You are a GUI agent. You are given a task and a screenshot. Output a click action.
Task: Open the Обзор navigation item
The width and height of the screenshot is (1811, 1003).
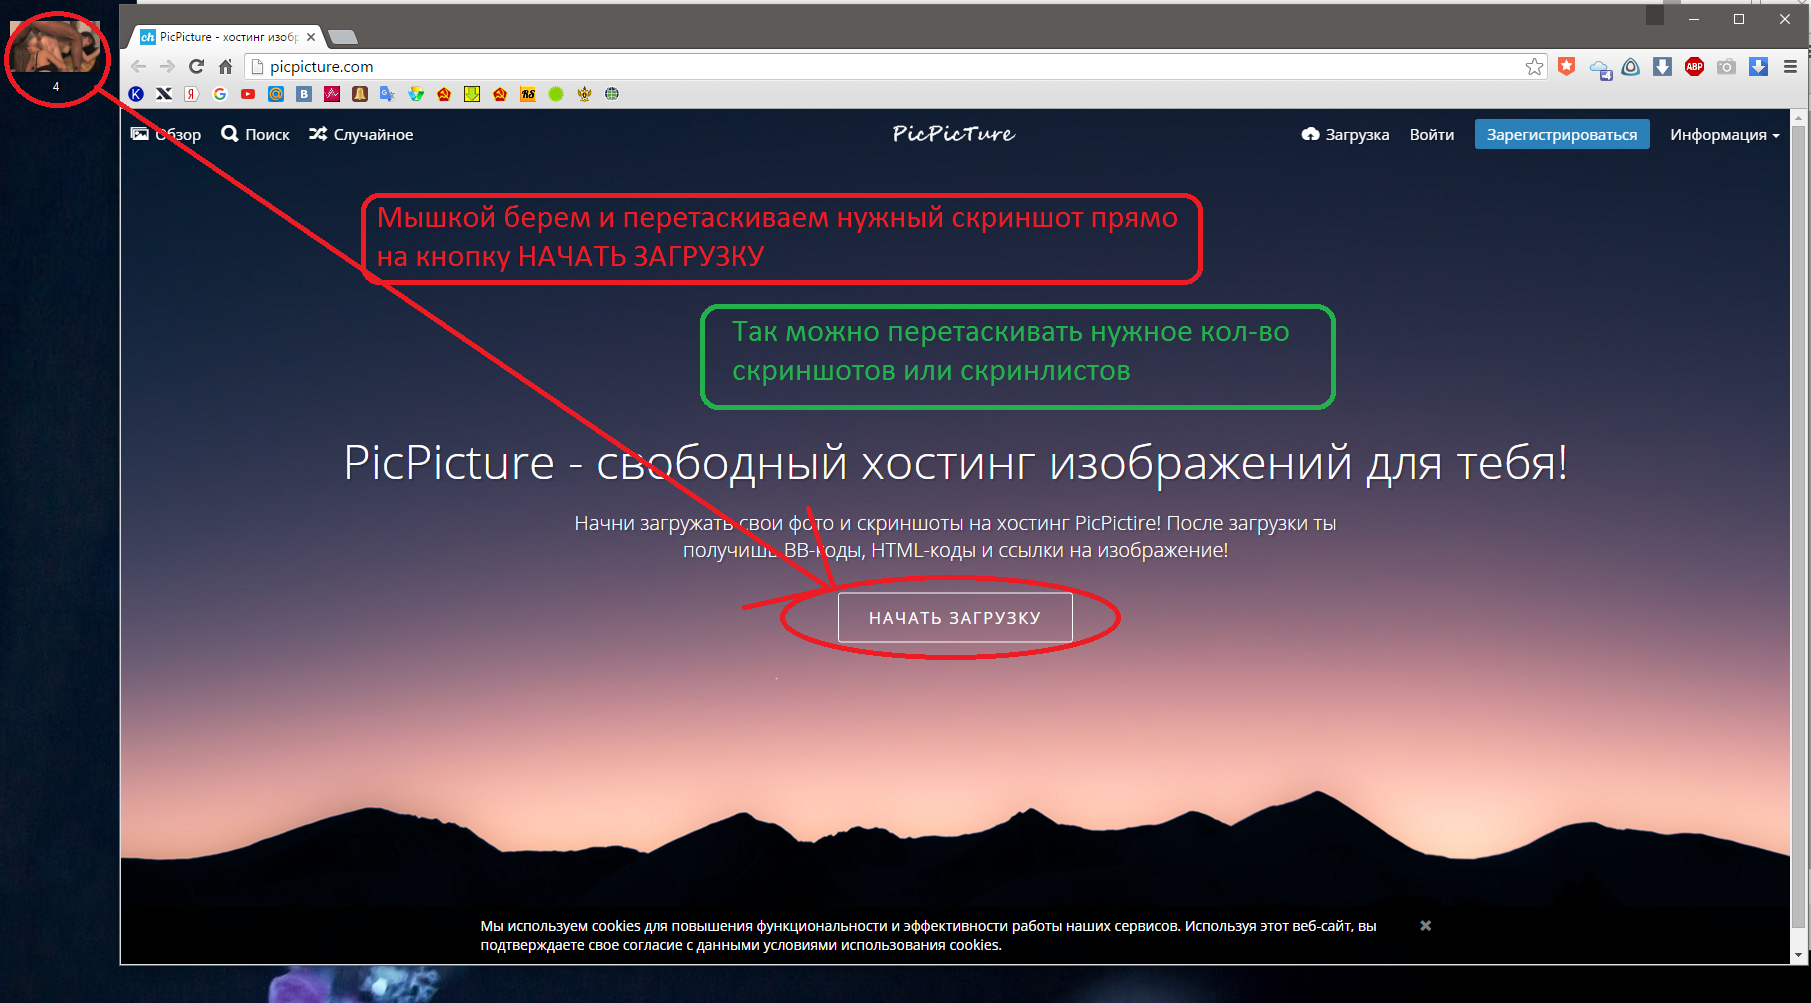[x=166, y=135]
